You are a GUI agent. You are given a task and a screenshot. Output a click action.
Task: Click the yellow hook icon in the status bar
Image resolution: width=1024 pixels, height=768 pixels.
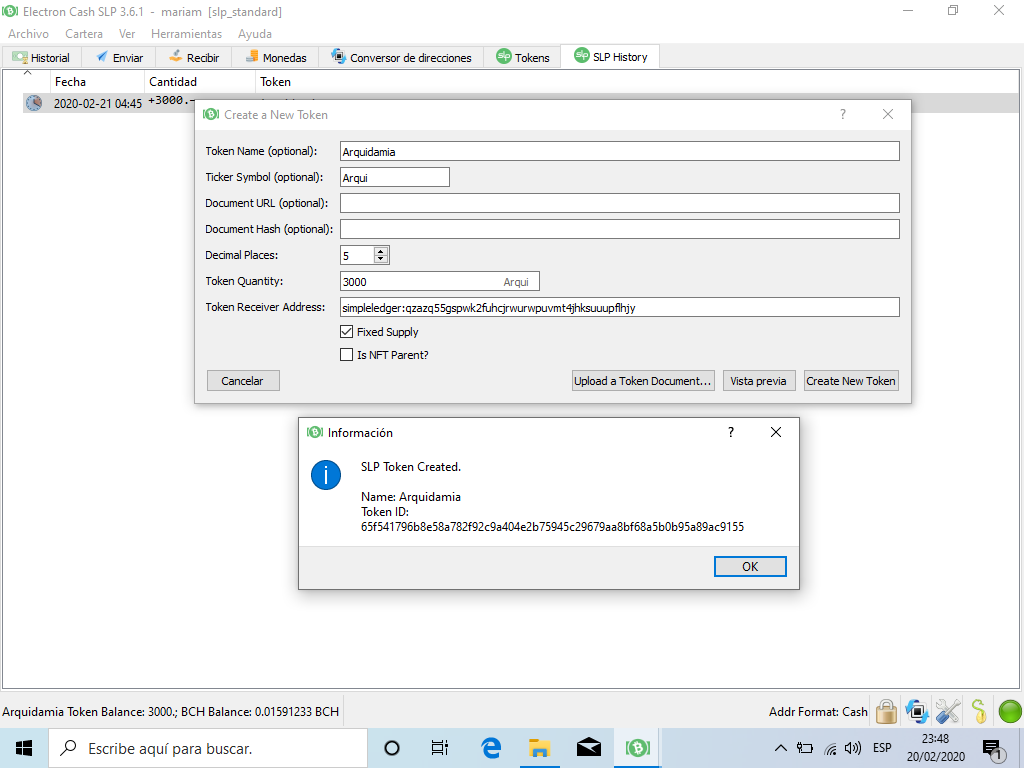point(979,712)
